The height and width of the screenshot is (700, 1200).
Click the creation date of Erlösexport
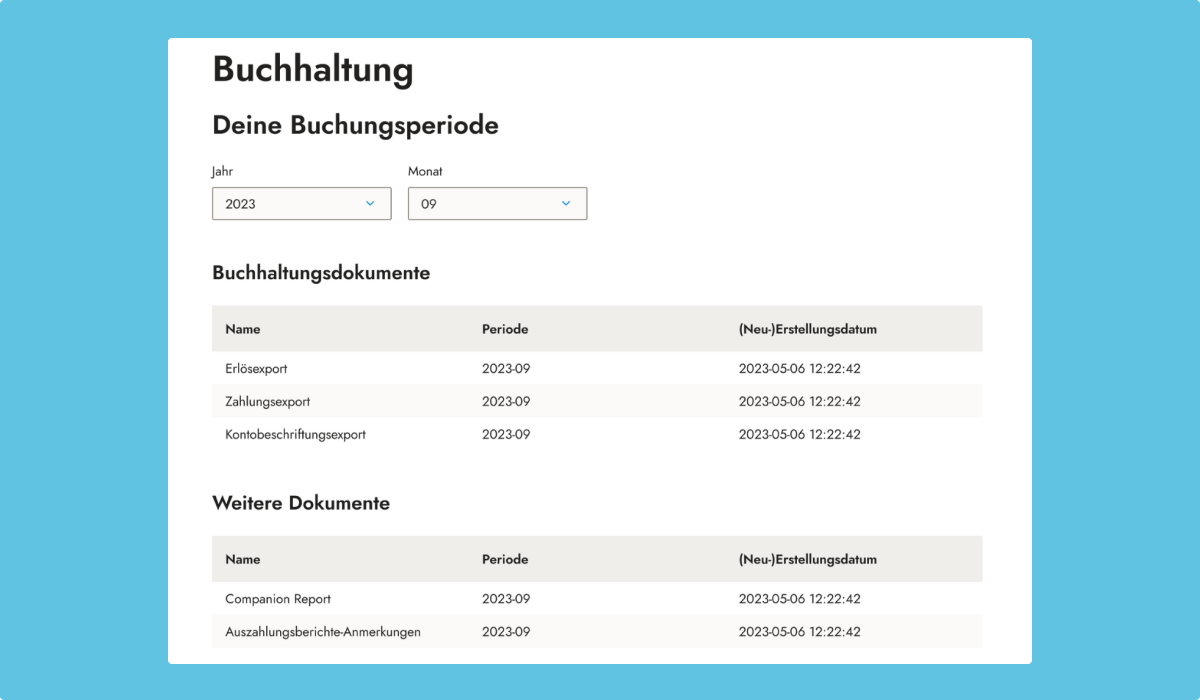(x=800, y=368)
